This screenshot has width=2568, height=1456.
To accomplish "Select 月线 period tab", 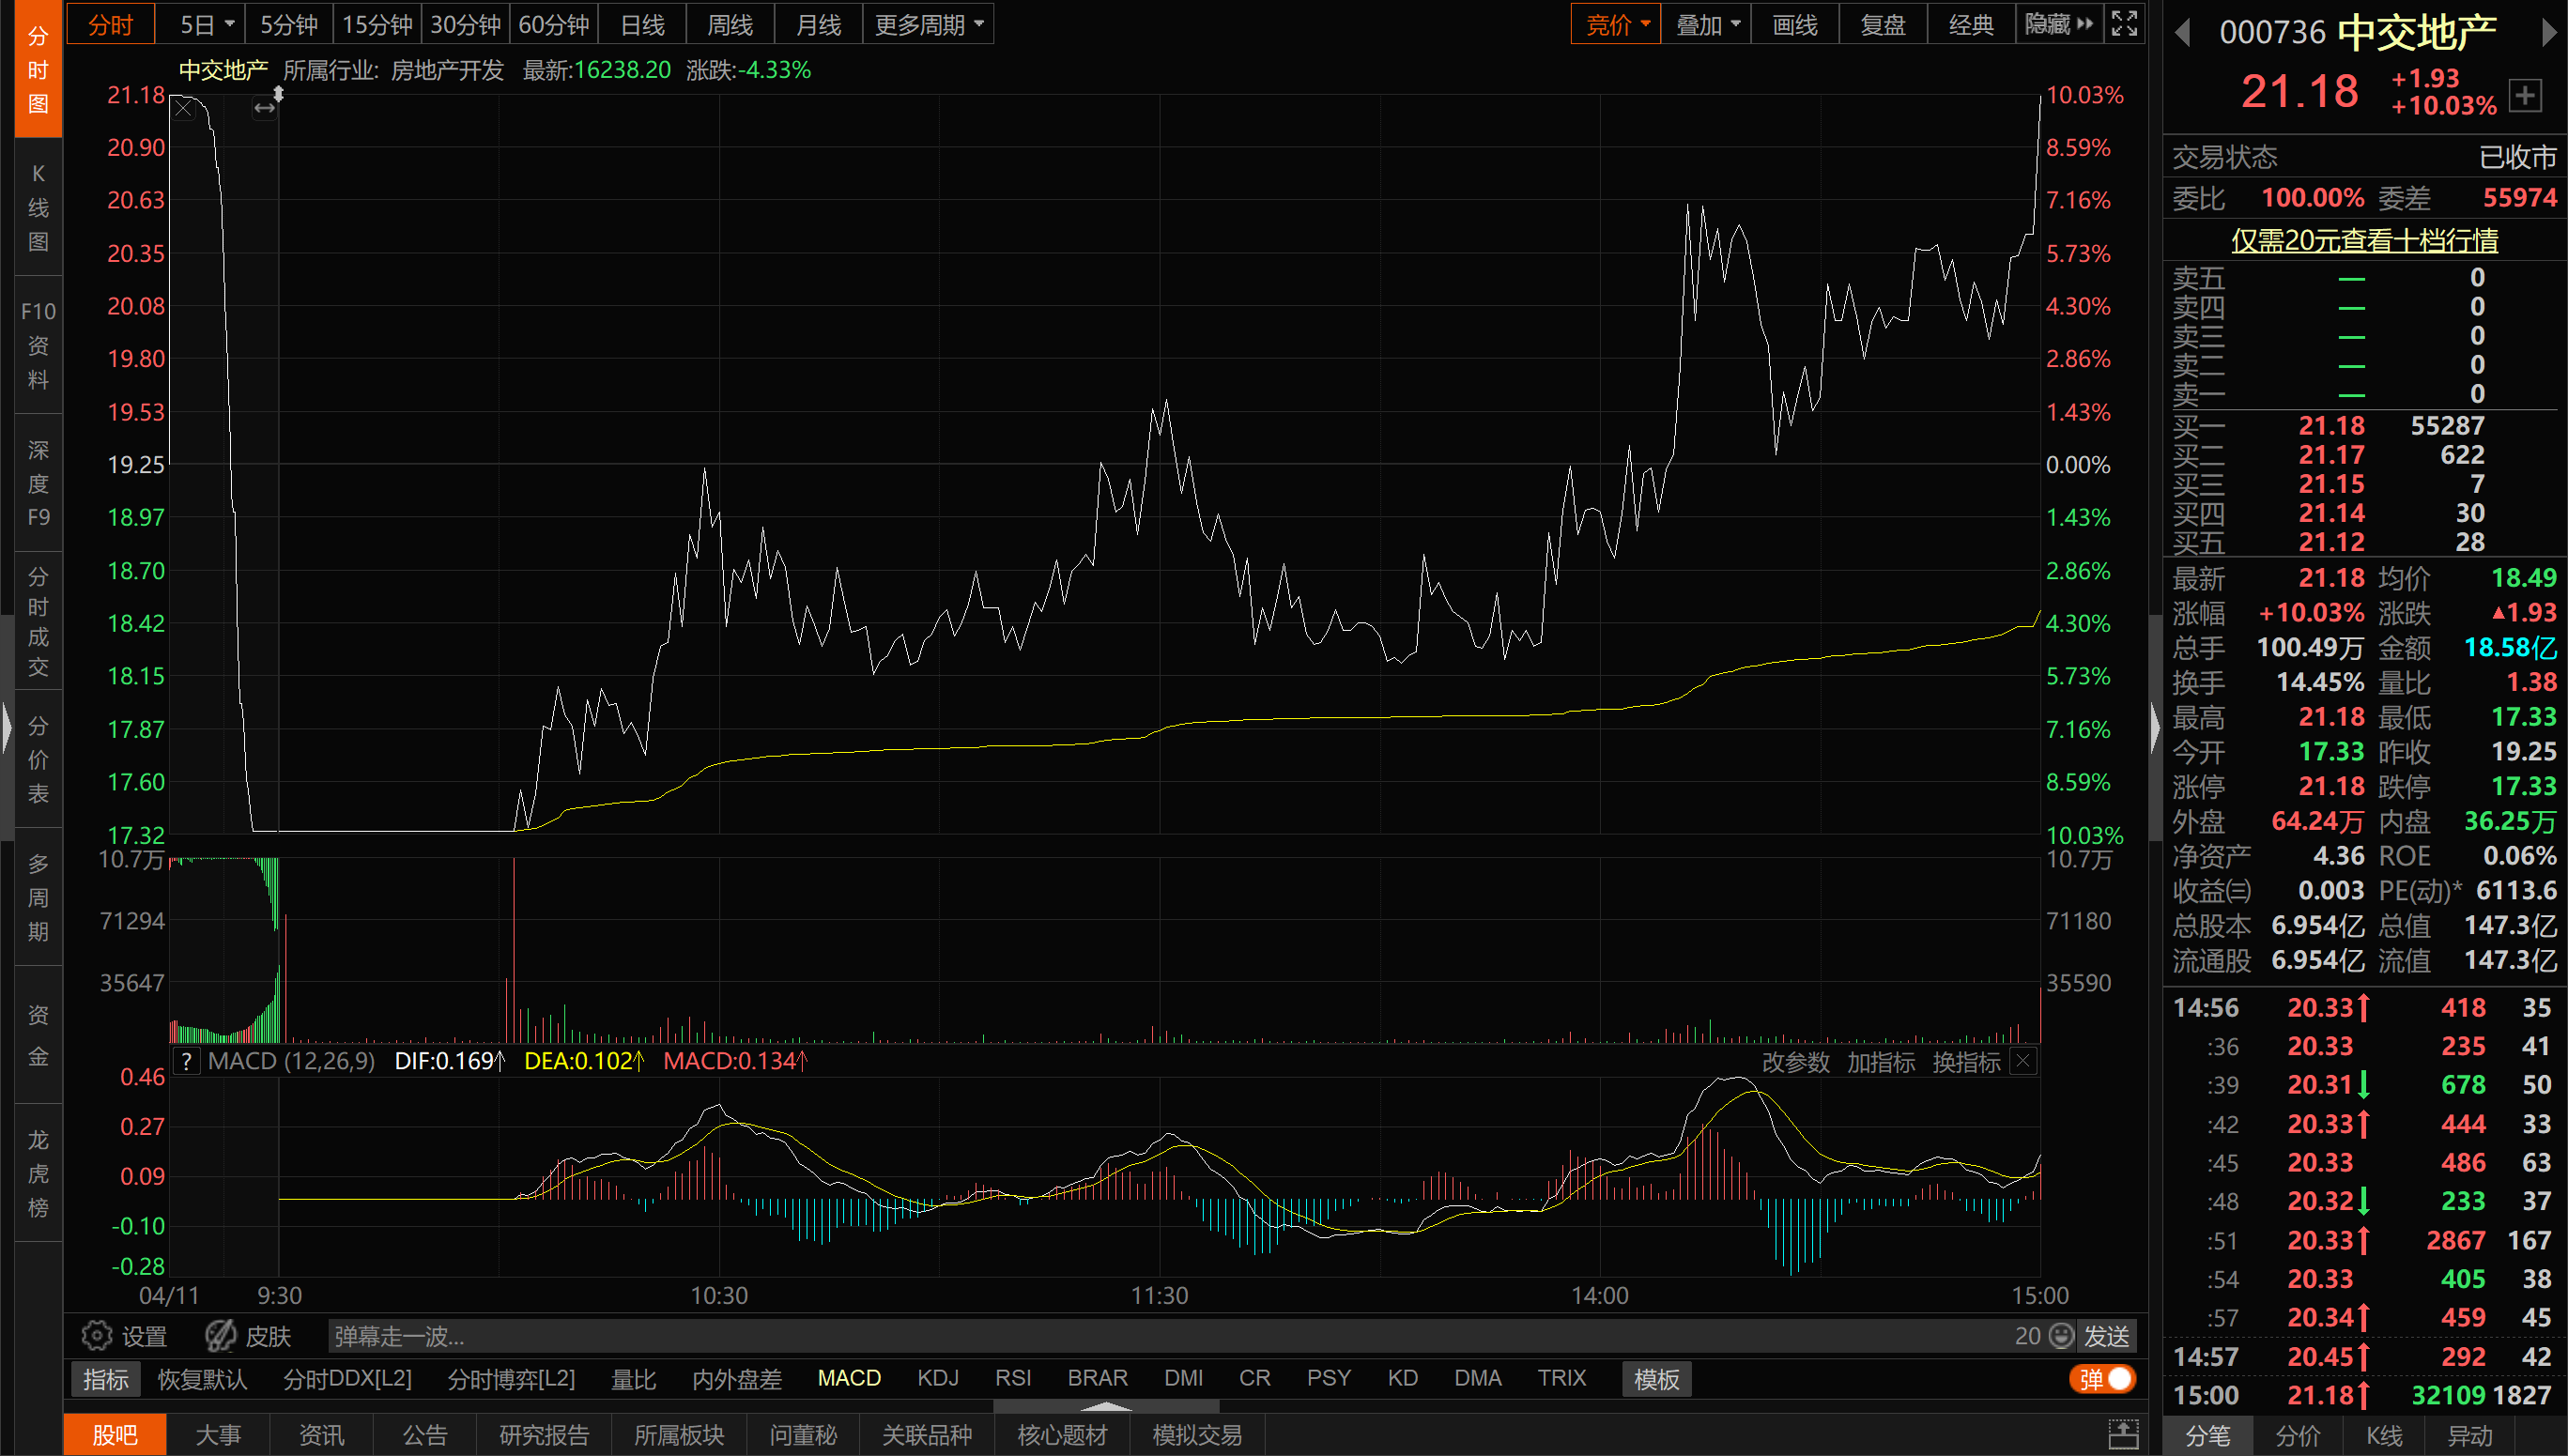I will (x=818, y=24).
